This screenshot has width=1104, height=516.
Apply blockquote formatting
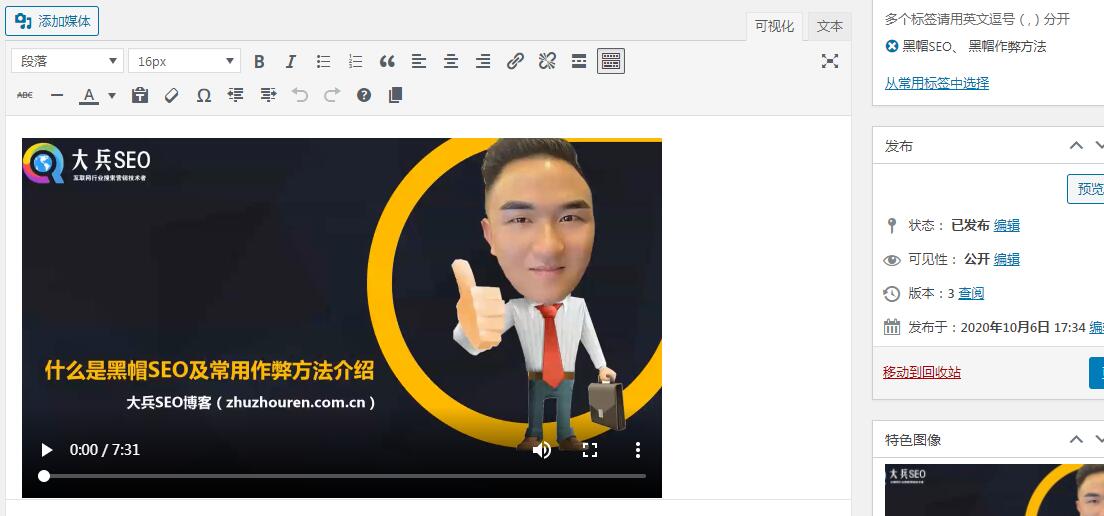(x=387, y=61)
